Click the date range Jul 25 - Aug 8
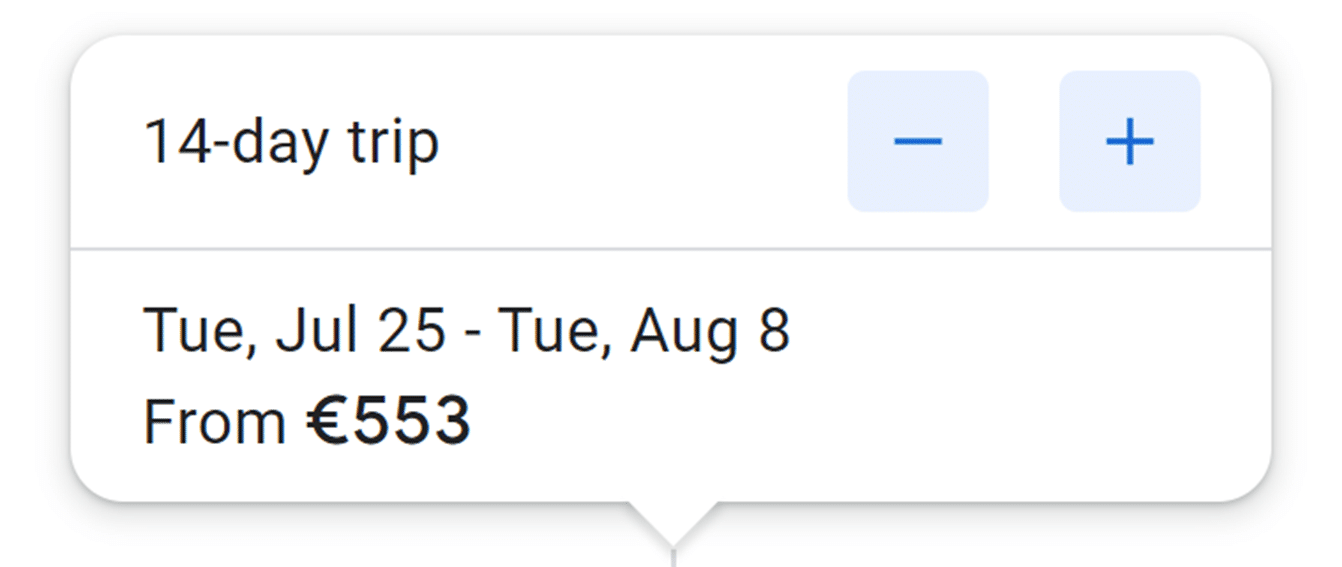1342x567 pixels. coord(467,331)
